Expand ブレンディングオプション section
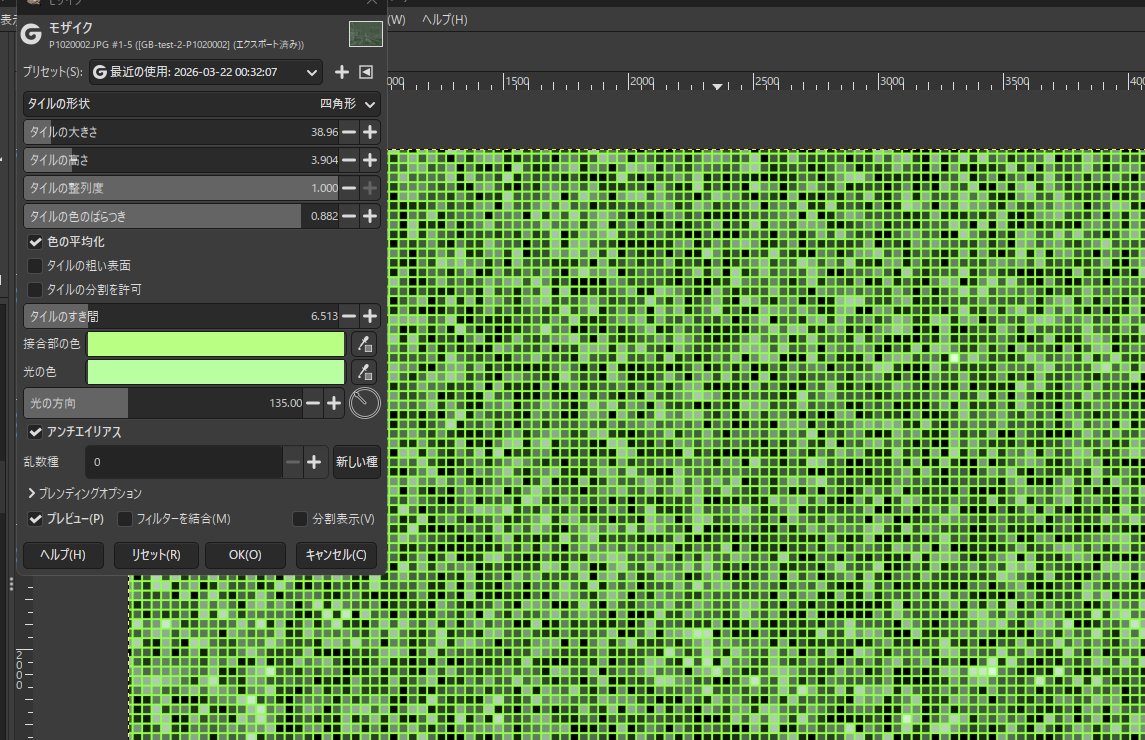 (x=85, y=494)
